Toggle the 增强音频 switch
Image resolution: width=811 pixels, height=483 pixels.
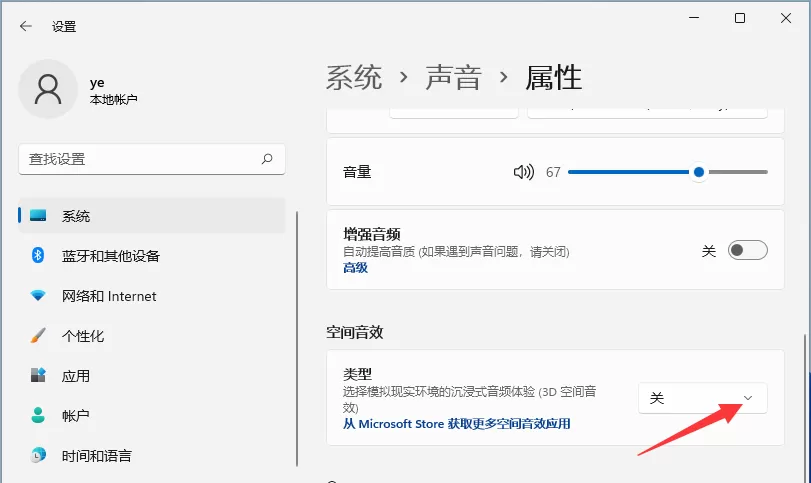(x=747, y=250)
